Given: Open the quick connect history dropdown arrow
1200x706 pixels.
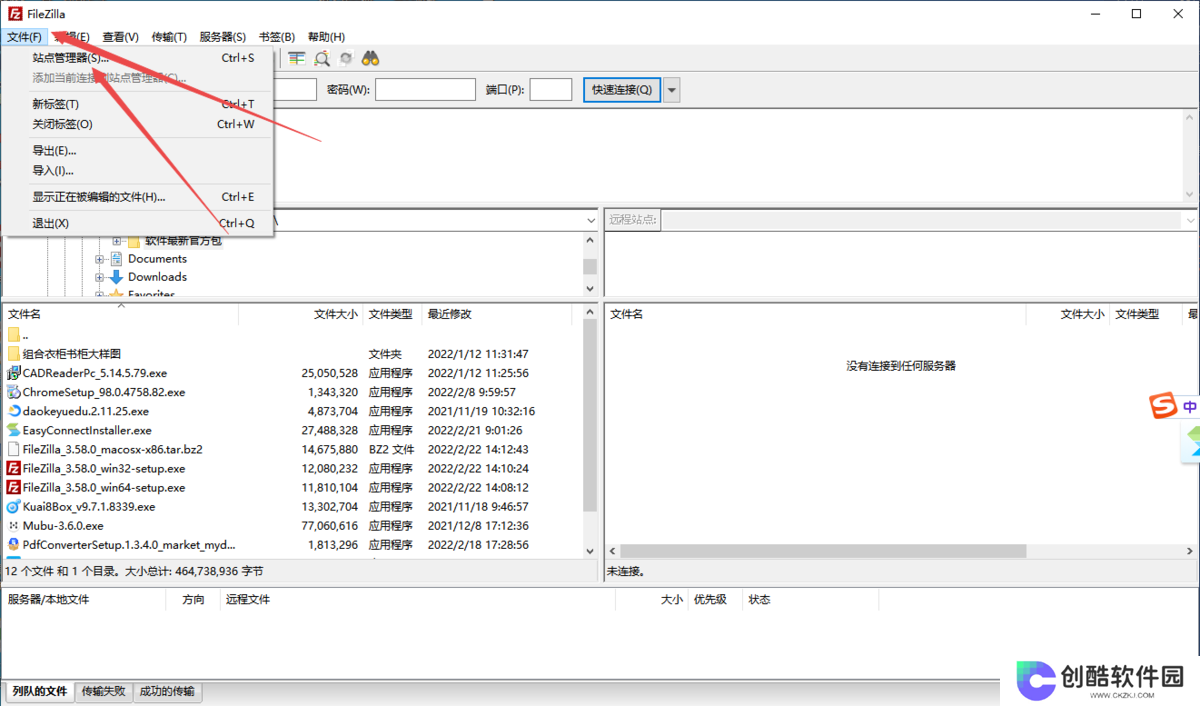Looking at the screenshot, I should click(672, 90).
